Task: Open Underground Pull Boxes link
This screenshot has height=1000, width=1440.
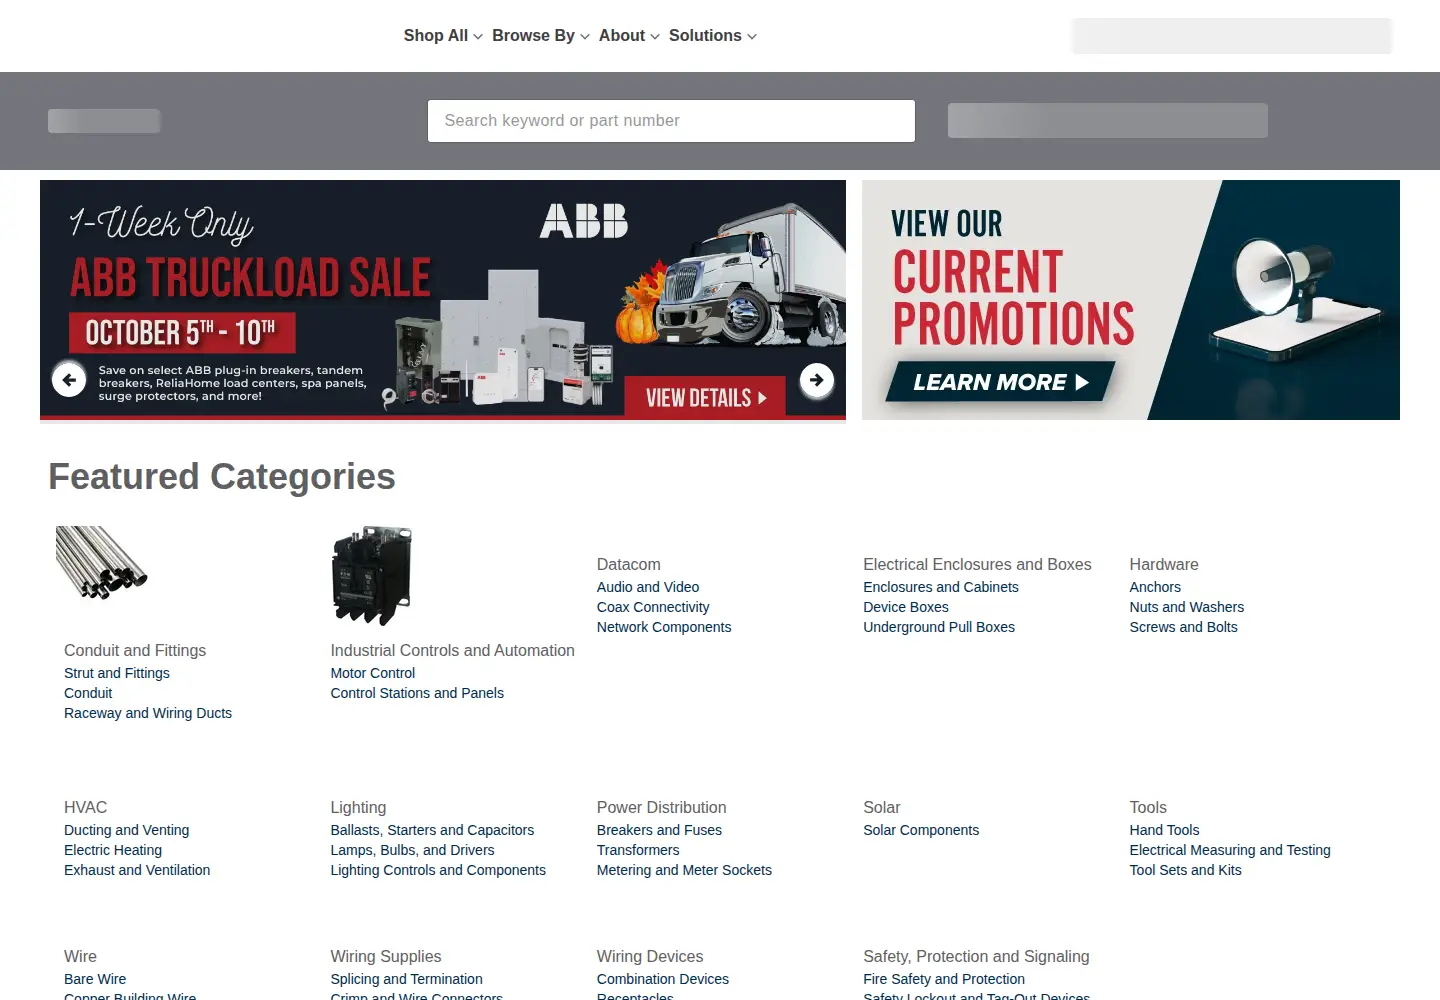Action: coord(939,627)
